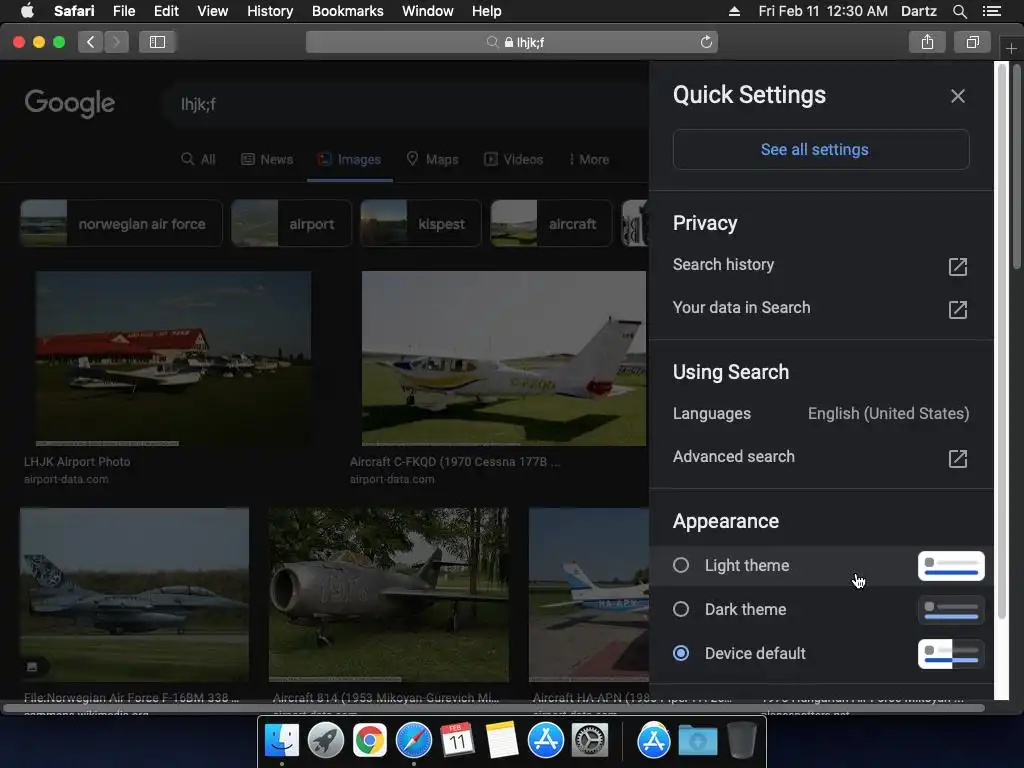
Task: Click the Google logo
Action: (x=70, y=103)
